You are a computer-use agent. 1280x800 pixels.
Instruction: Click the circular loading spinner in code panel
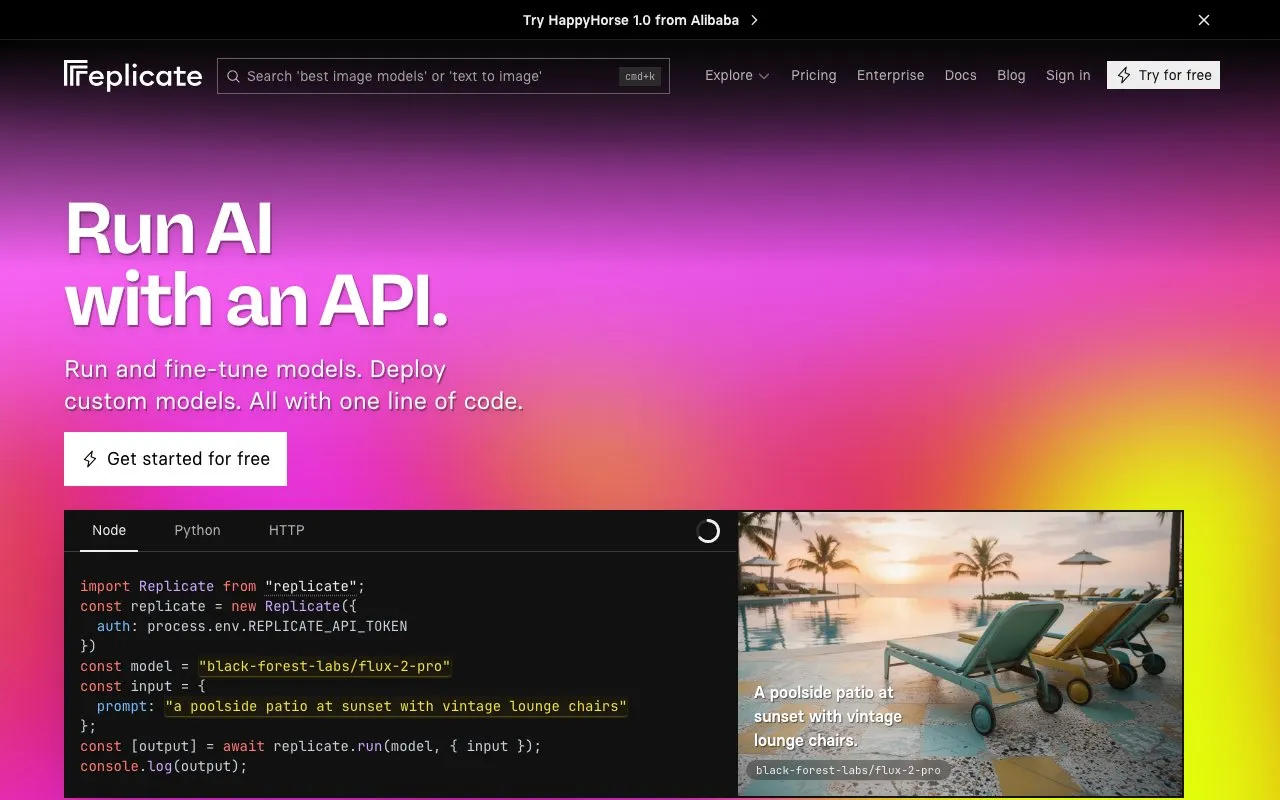[x=708, y=531]
